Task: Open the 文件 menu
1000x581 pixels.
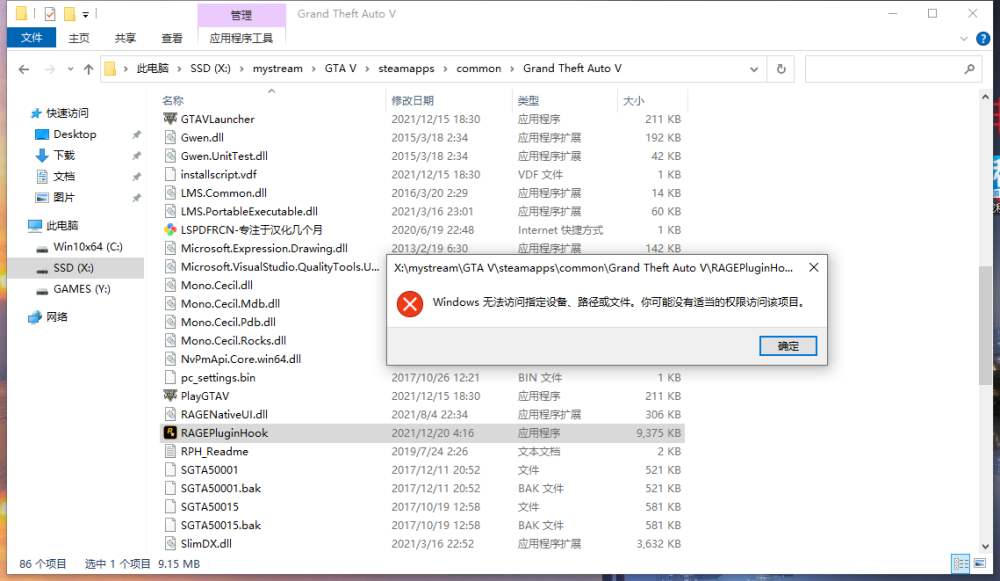Action: click(x=31, y=37)
